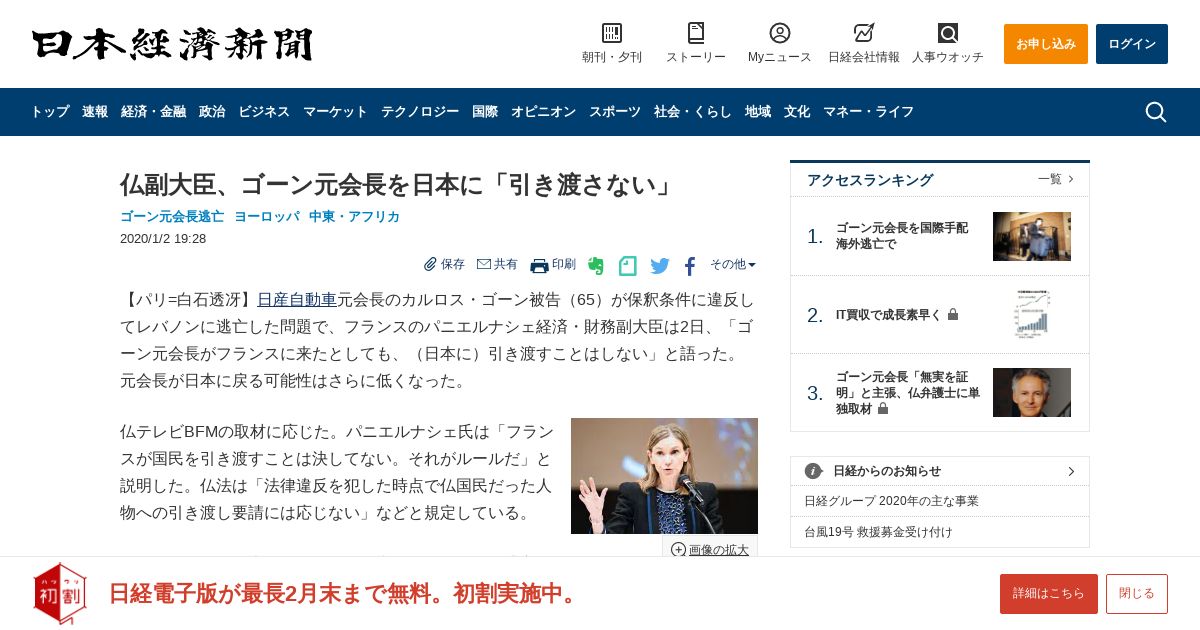This screenshot has height=630, width=1200.
Task: Open the トップ nav item
Action: (x=49, y=112)
